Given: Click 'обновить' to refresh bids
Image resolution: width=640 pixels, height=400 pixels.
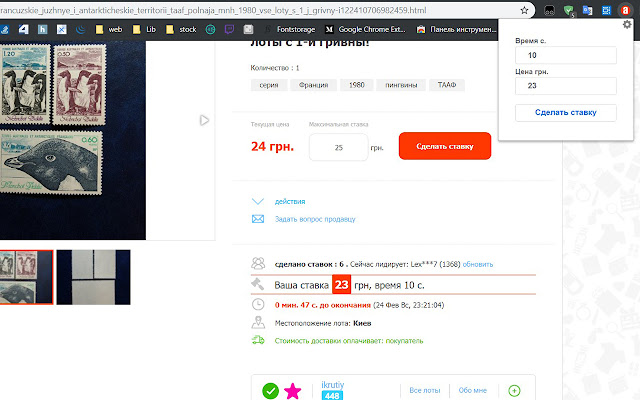Looking at the screenshot, I should 478,264.
